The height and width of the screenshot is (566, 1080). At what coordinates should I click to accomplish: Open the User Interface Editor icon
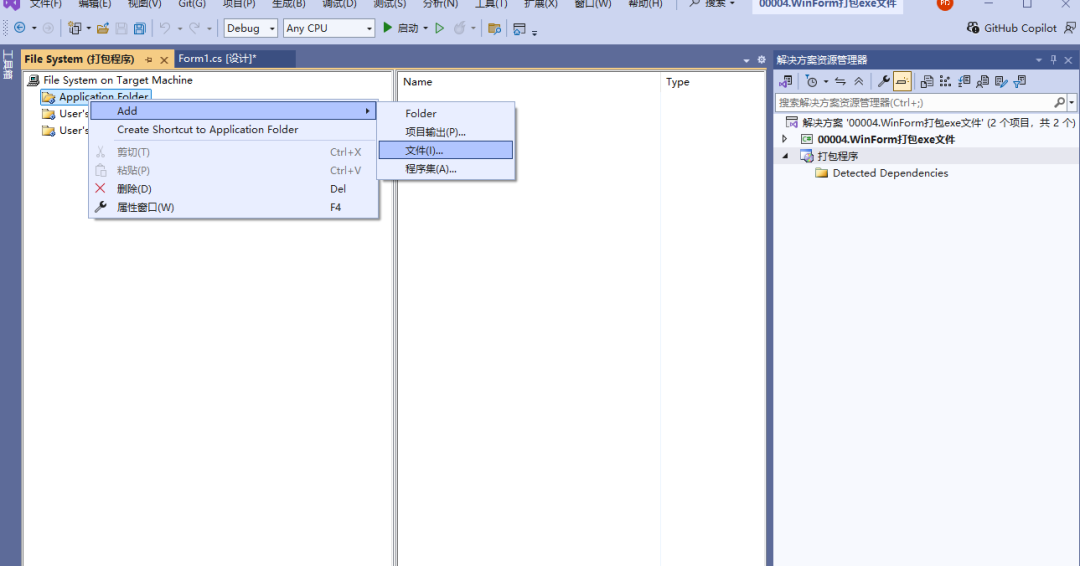(x=982, y=81)
